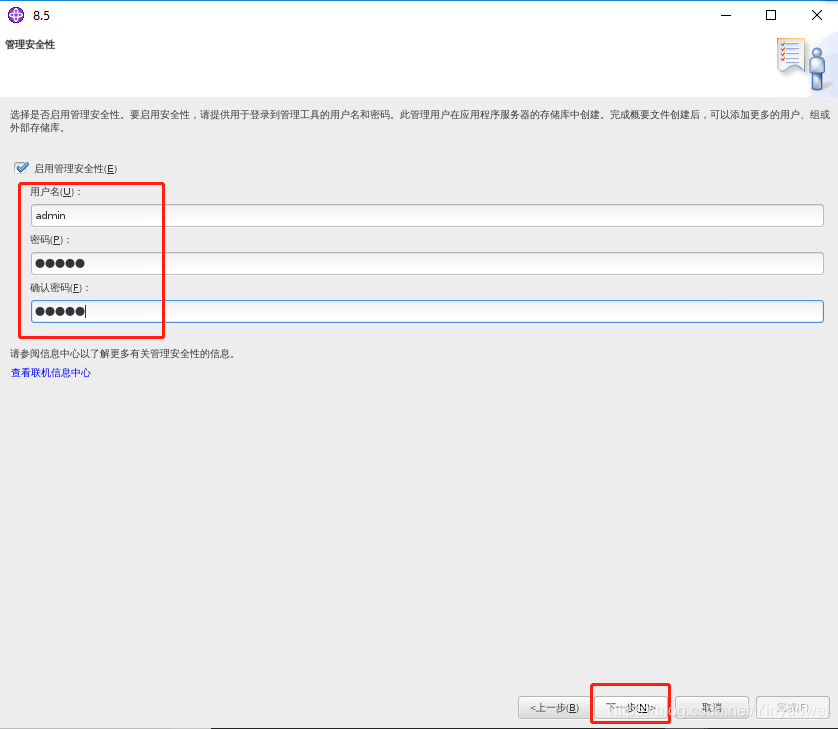The image size is (838, 729).
Task: Focus the 确认密码 confirm password field
Action: [427, 312]
